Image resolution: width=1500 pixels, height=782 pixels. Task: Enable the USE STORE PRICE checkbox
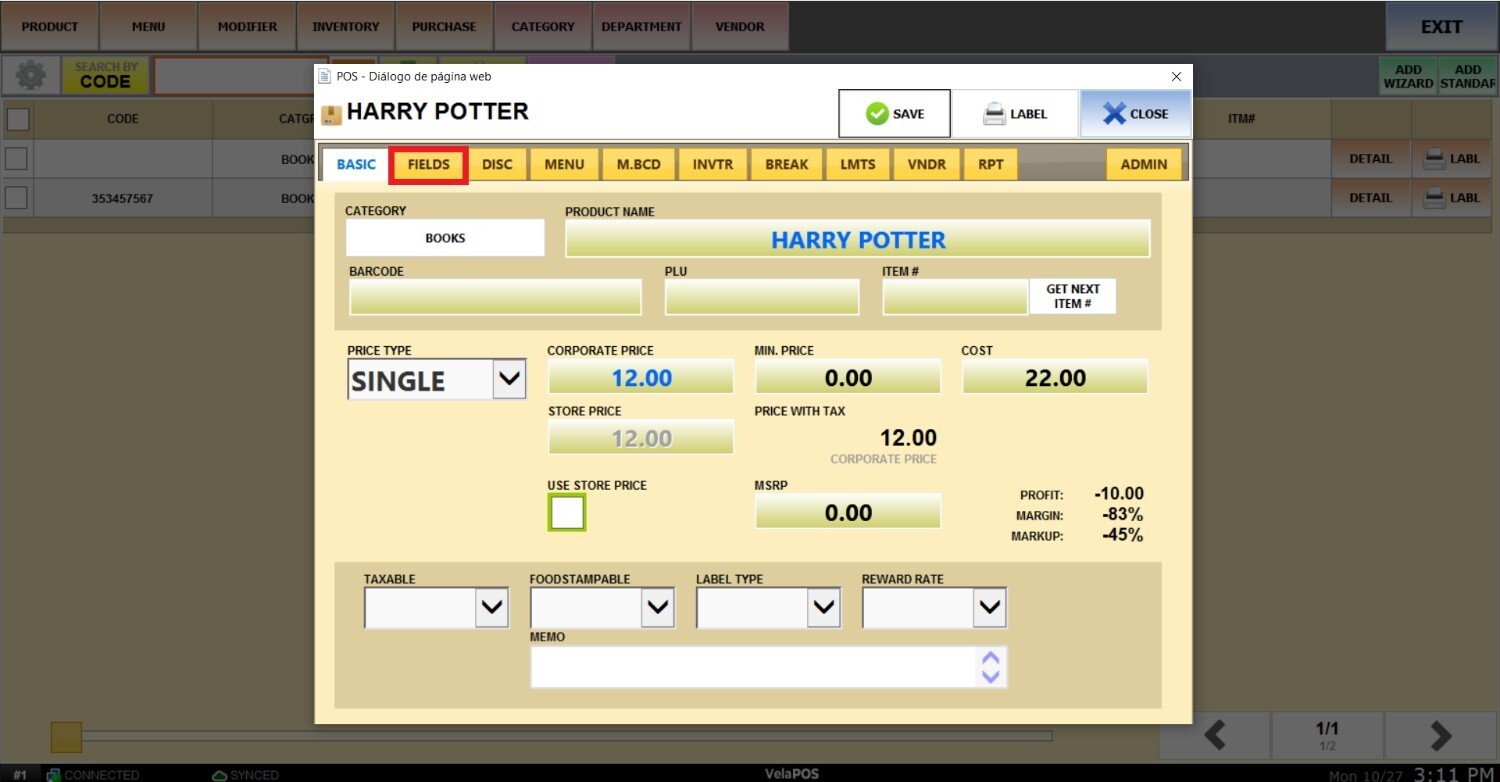pos(567,513)
